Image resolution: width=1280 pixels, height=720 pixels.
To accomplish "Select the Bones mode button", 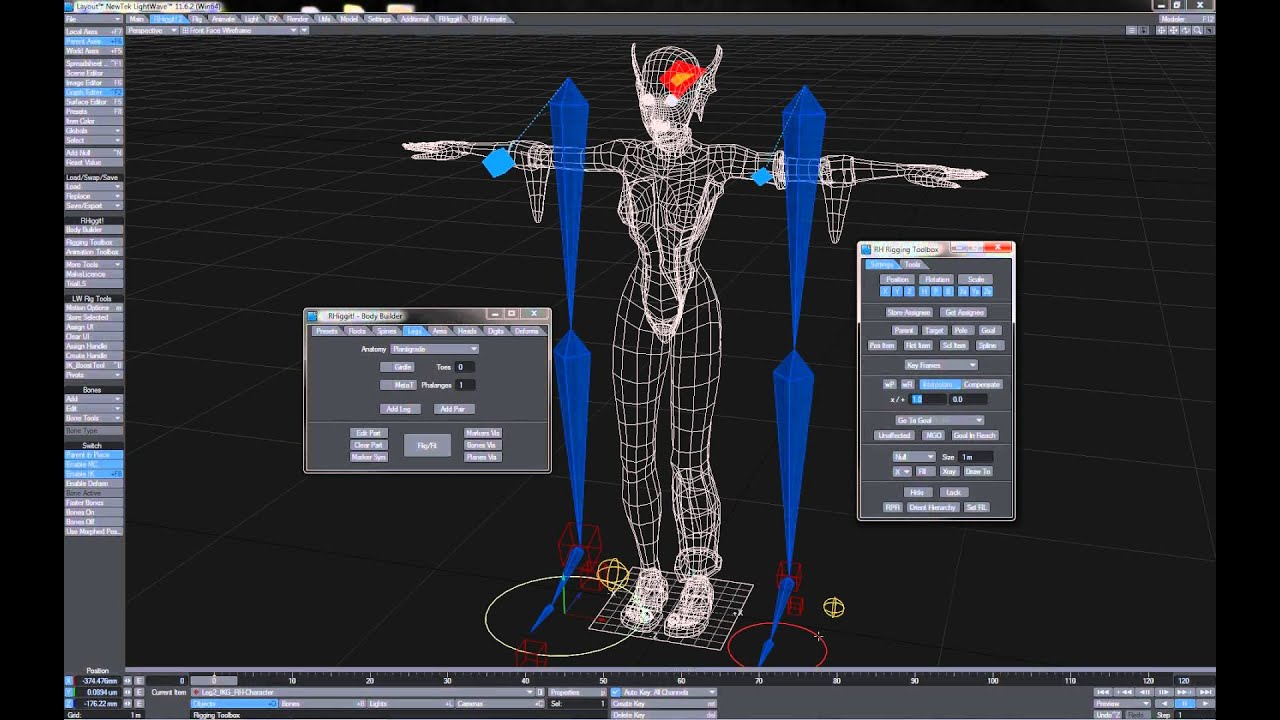I will (323, 704).
